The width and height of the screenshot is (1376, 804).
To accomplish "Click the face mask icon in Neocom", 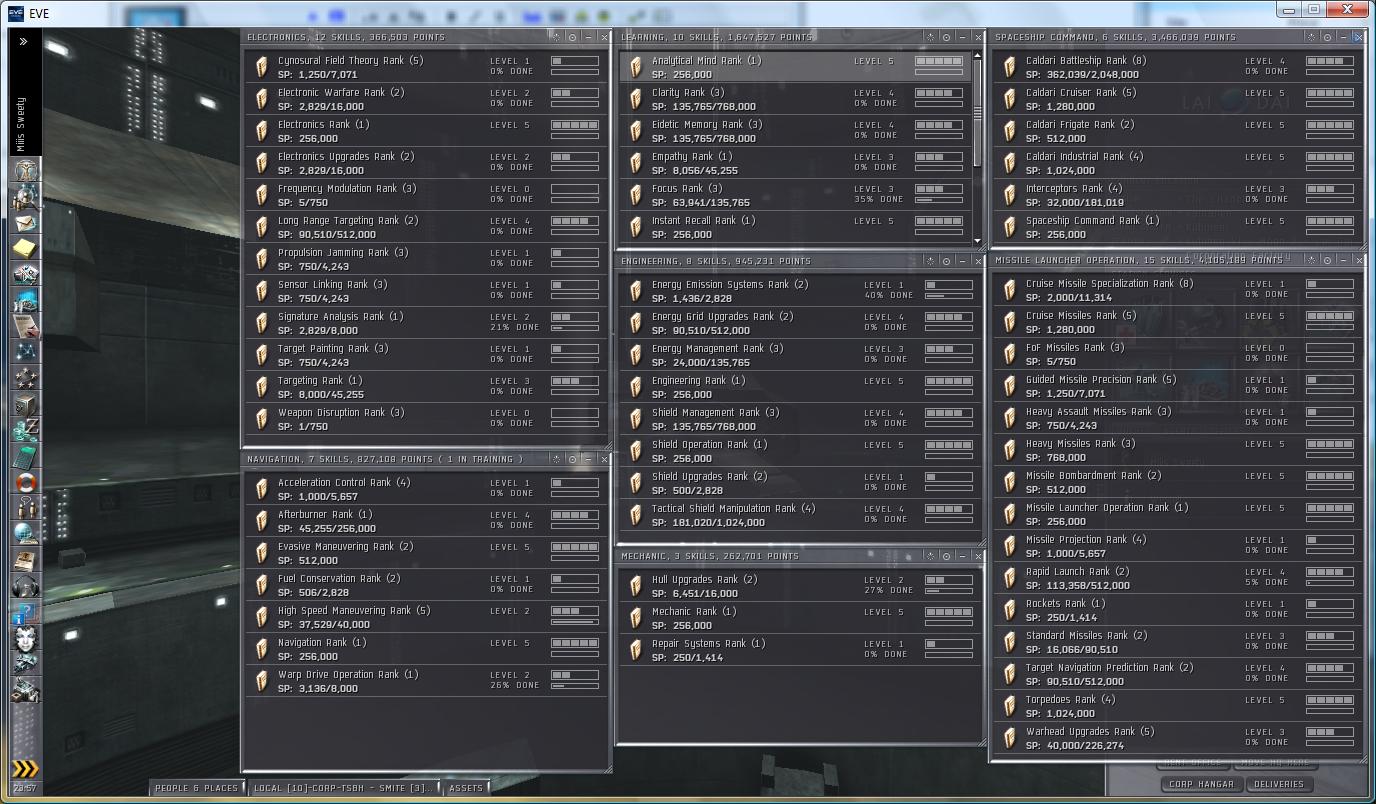I will [25, 639].
